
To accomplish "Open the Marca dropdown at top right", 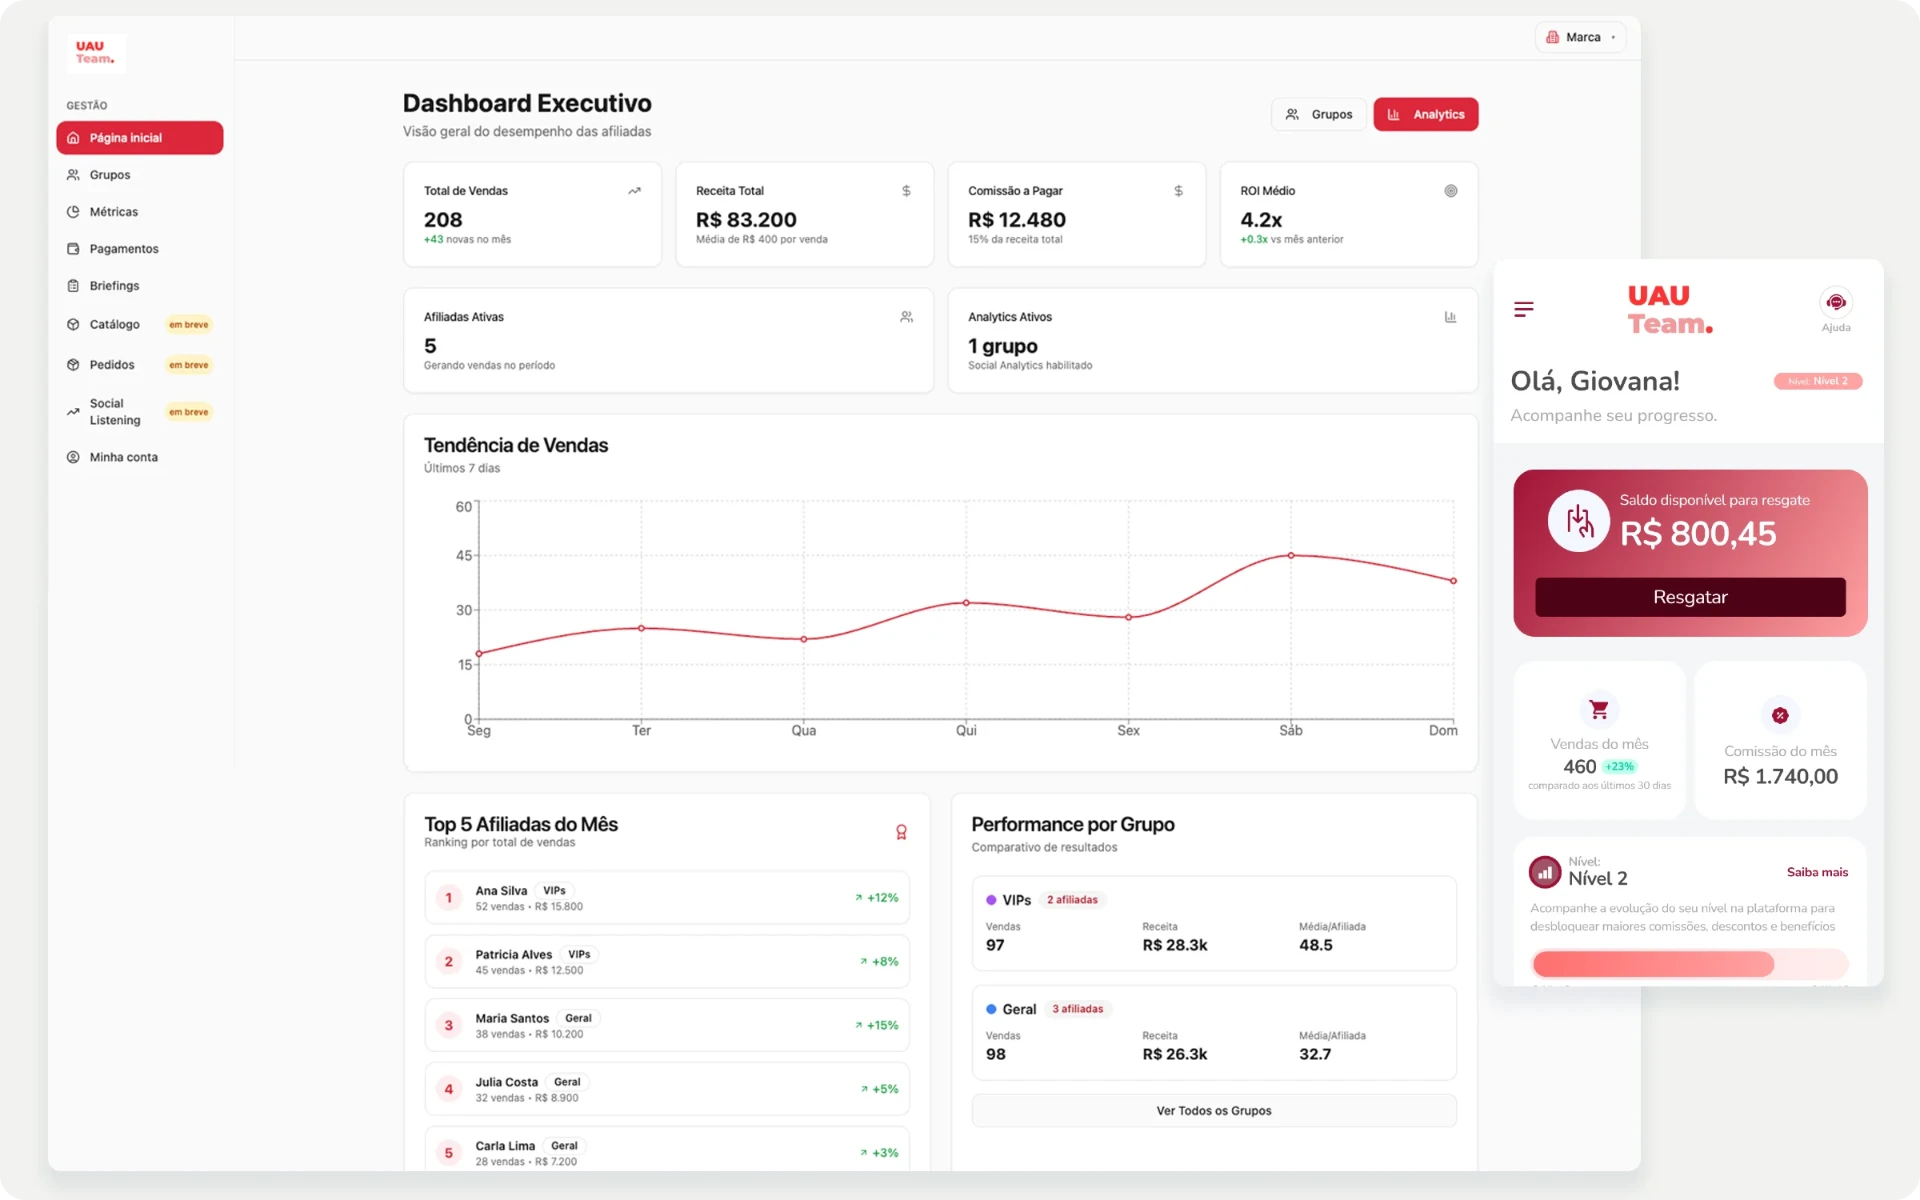I will coord(1580,37).
